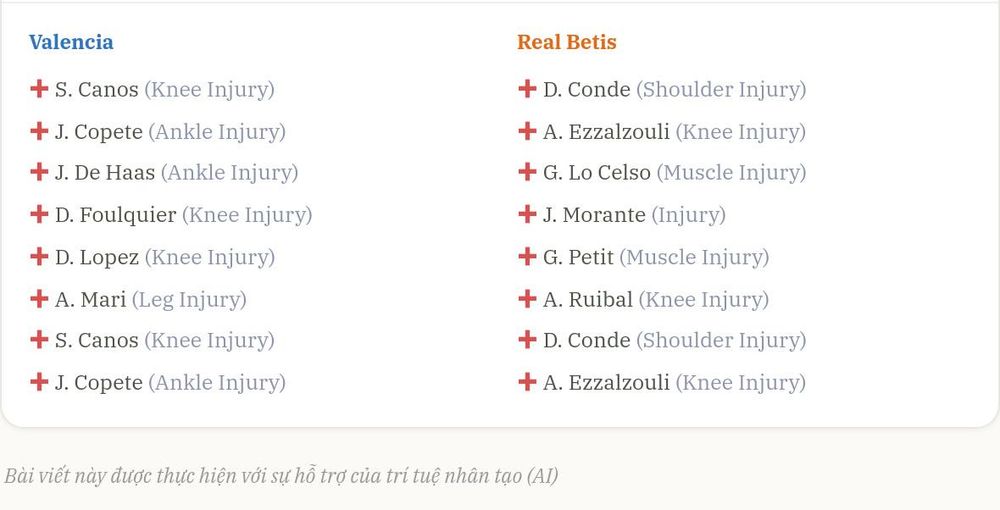This screenshot has width=1000, height=510.
Task: Open the Valencia team heading
Action: 71,42
